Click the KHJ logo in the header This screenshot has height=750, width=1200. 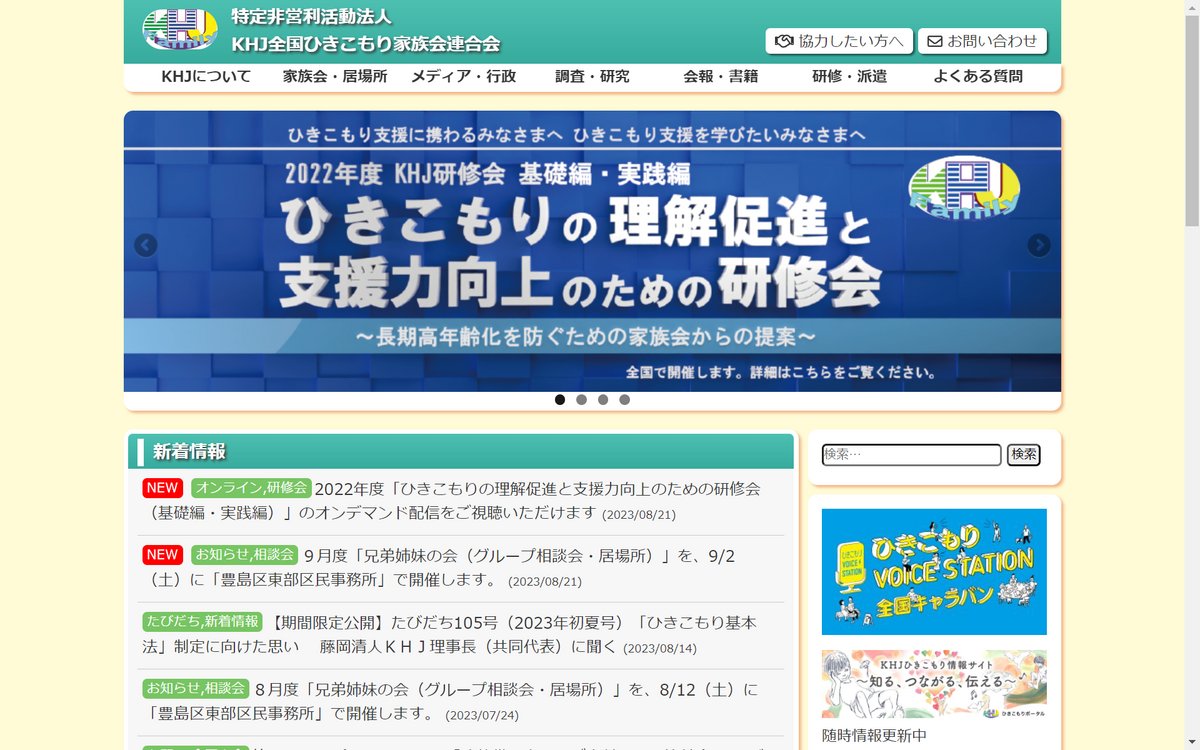[x=180, y=30]
